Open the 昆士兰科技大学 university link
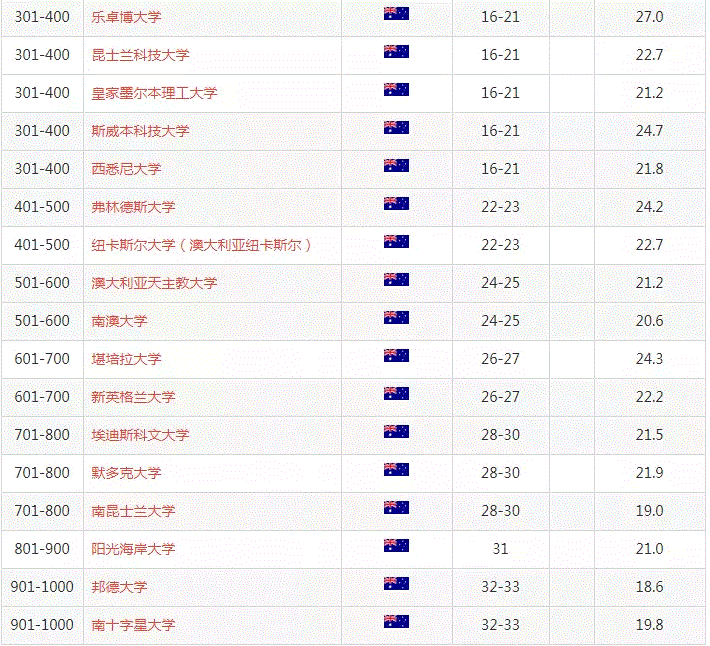This screenshot has width=710, height=646. point(140,55)
